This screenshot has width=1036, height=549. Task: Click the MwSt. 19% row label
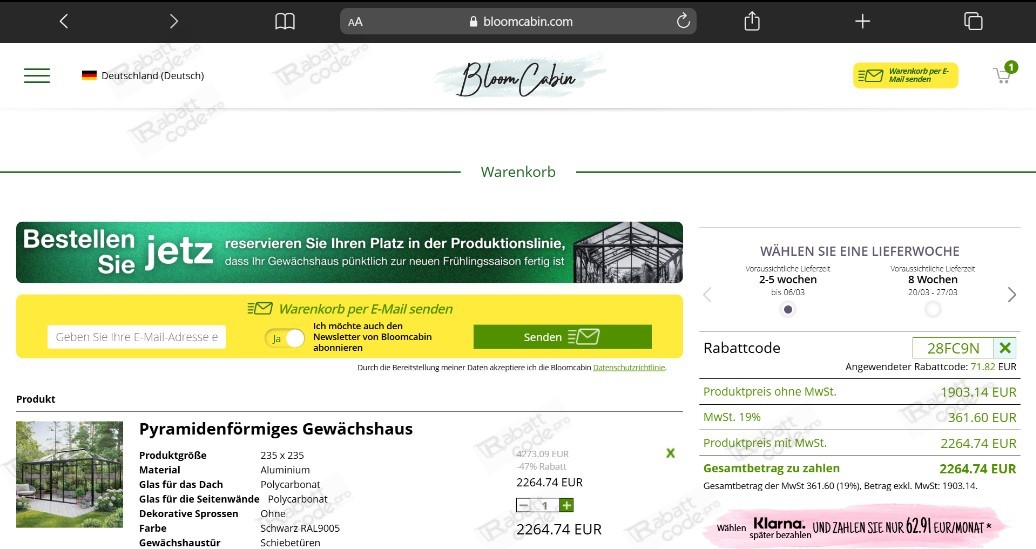(x=732, y=418)
